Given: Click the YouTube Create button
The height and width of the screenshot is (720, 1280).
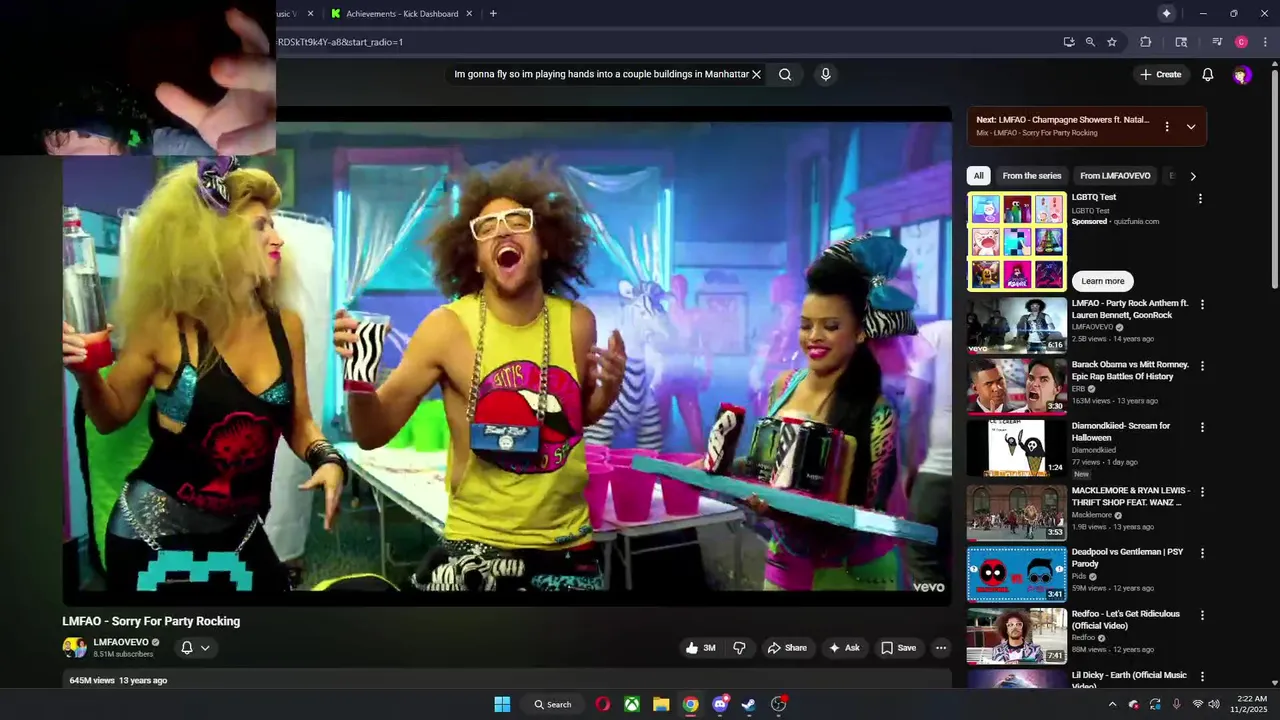Looking at the screenshot, I should click(x=1161, y=74).
